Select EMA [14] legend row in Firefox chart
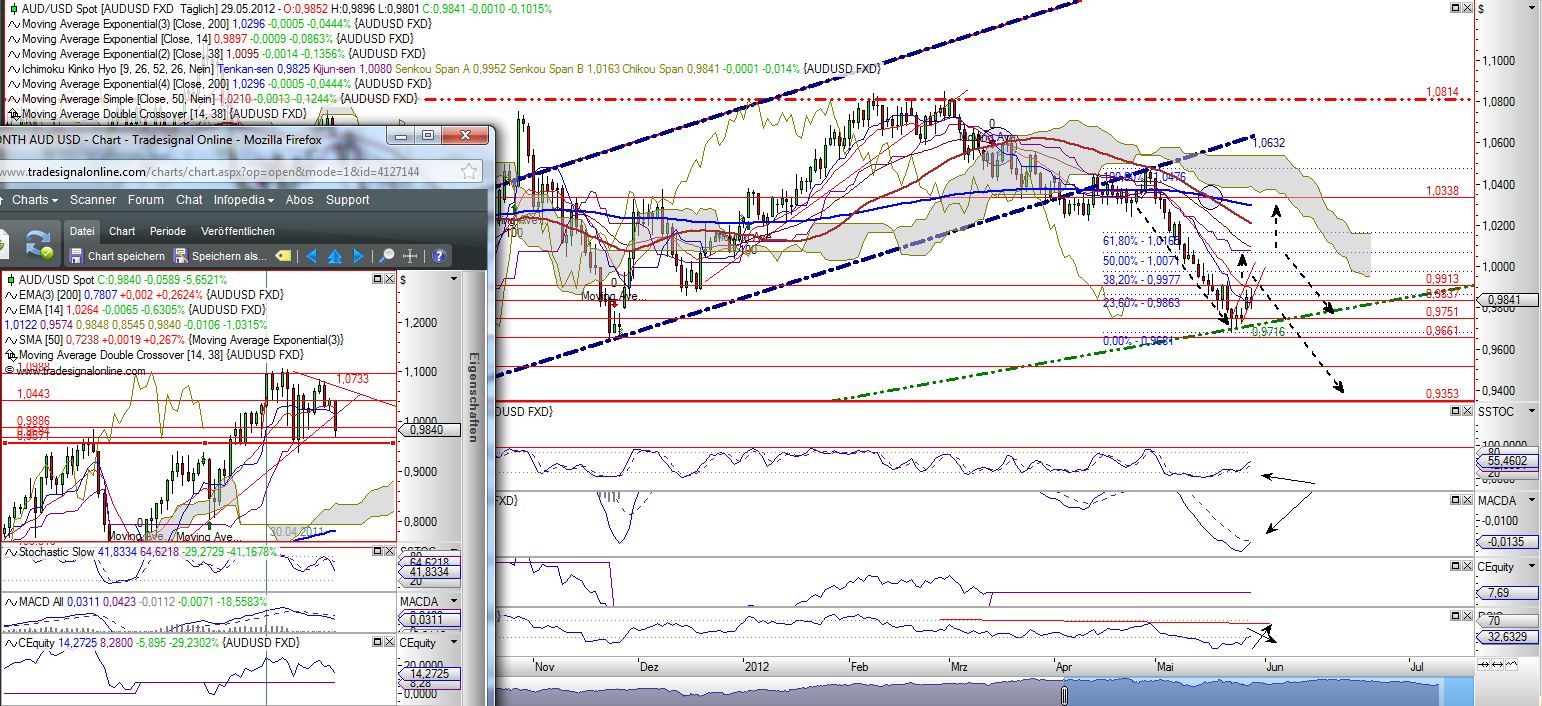 click(x=137, y=309)
